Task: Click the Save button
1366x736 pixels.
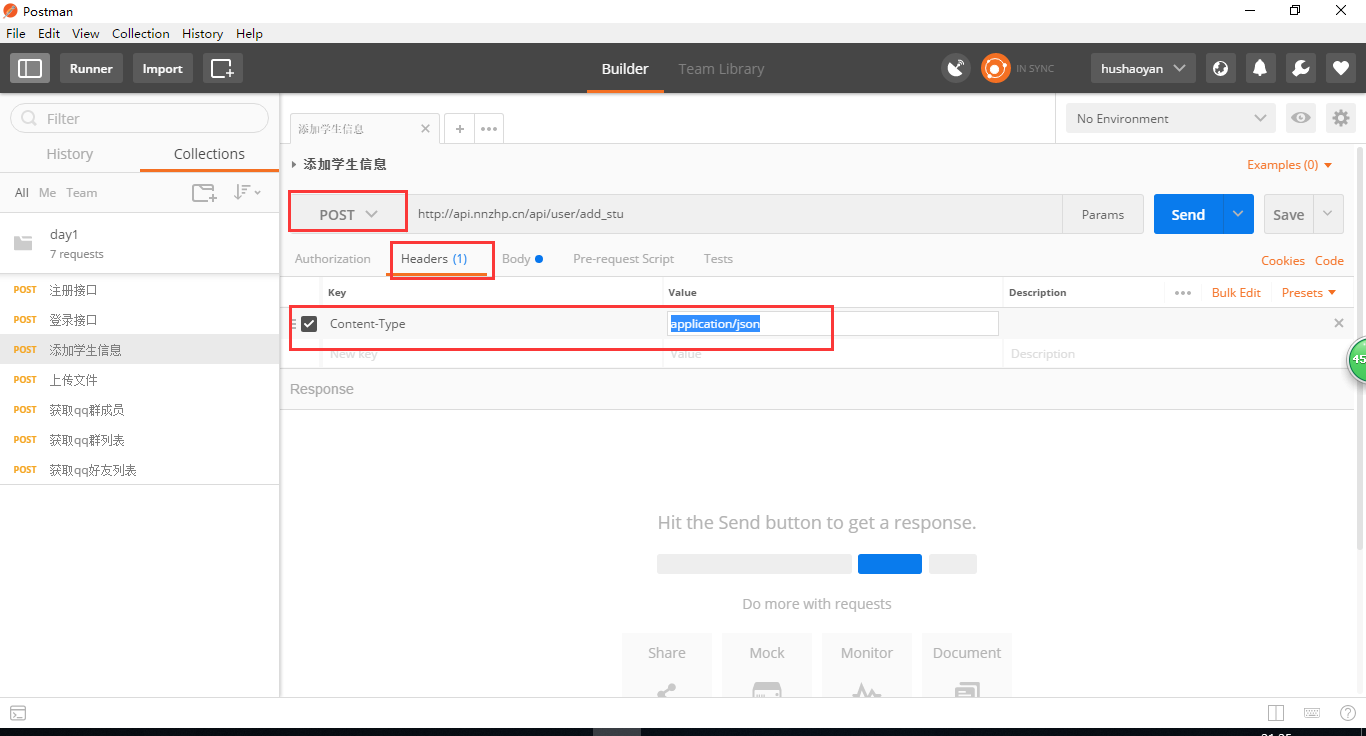Action: point(1288,214)
